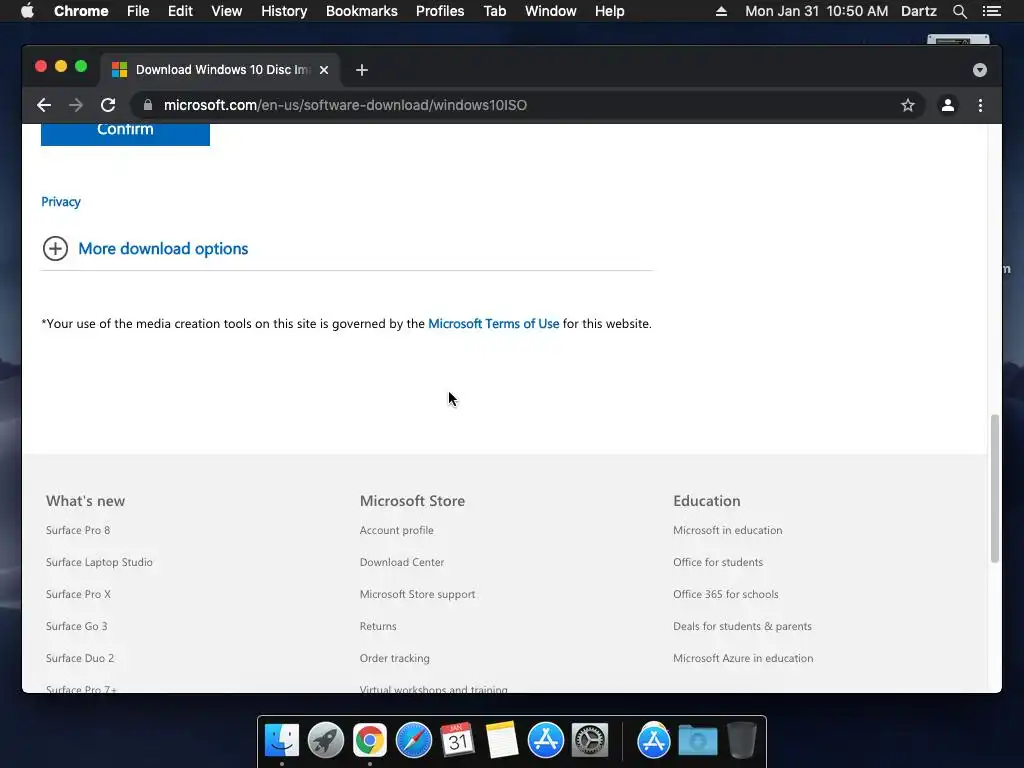Open a new tab with the plus button

[362, 70]
